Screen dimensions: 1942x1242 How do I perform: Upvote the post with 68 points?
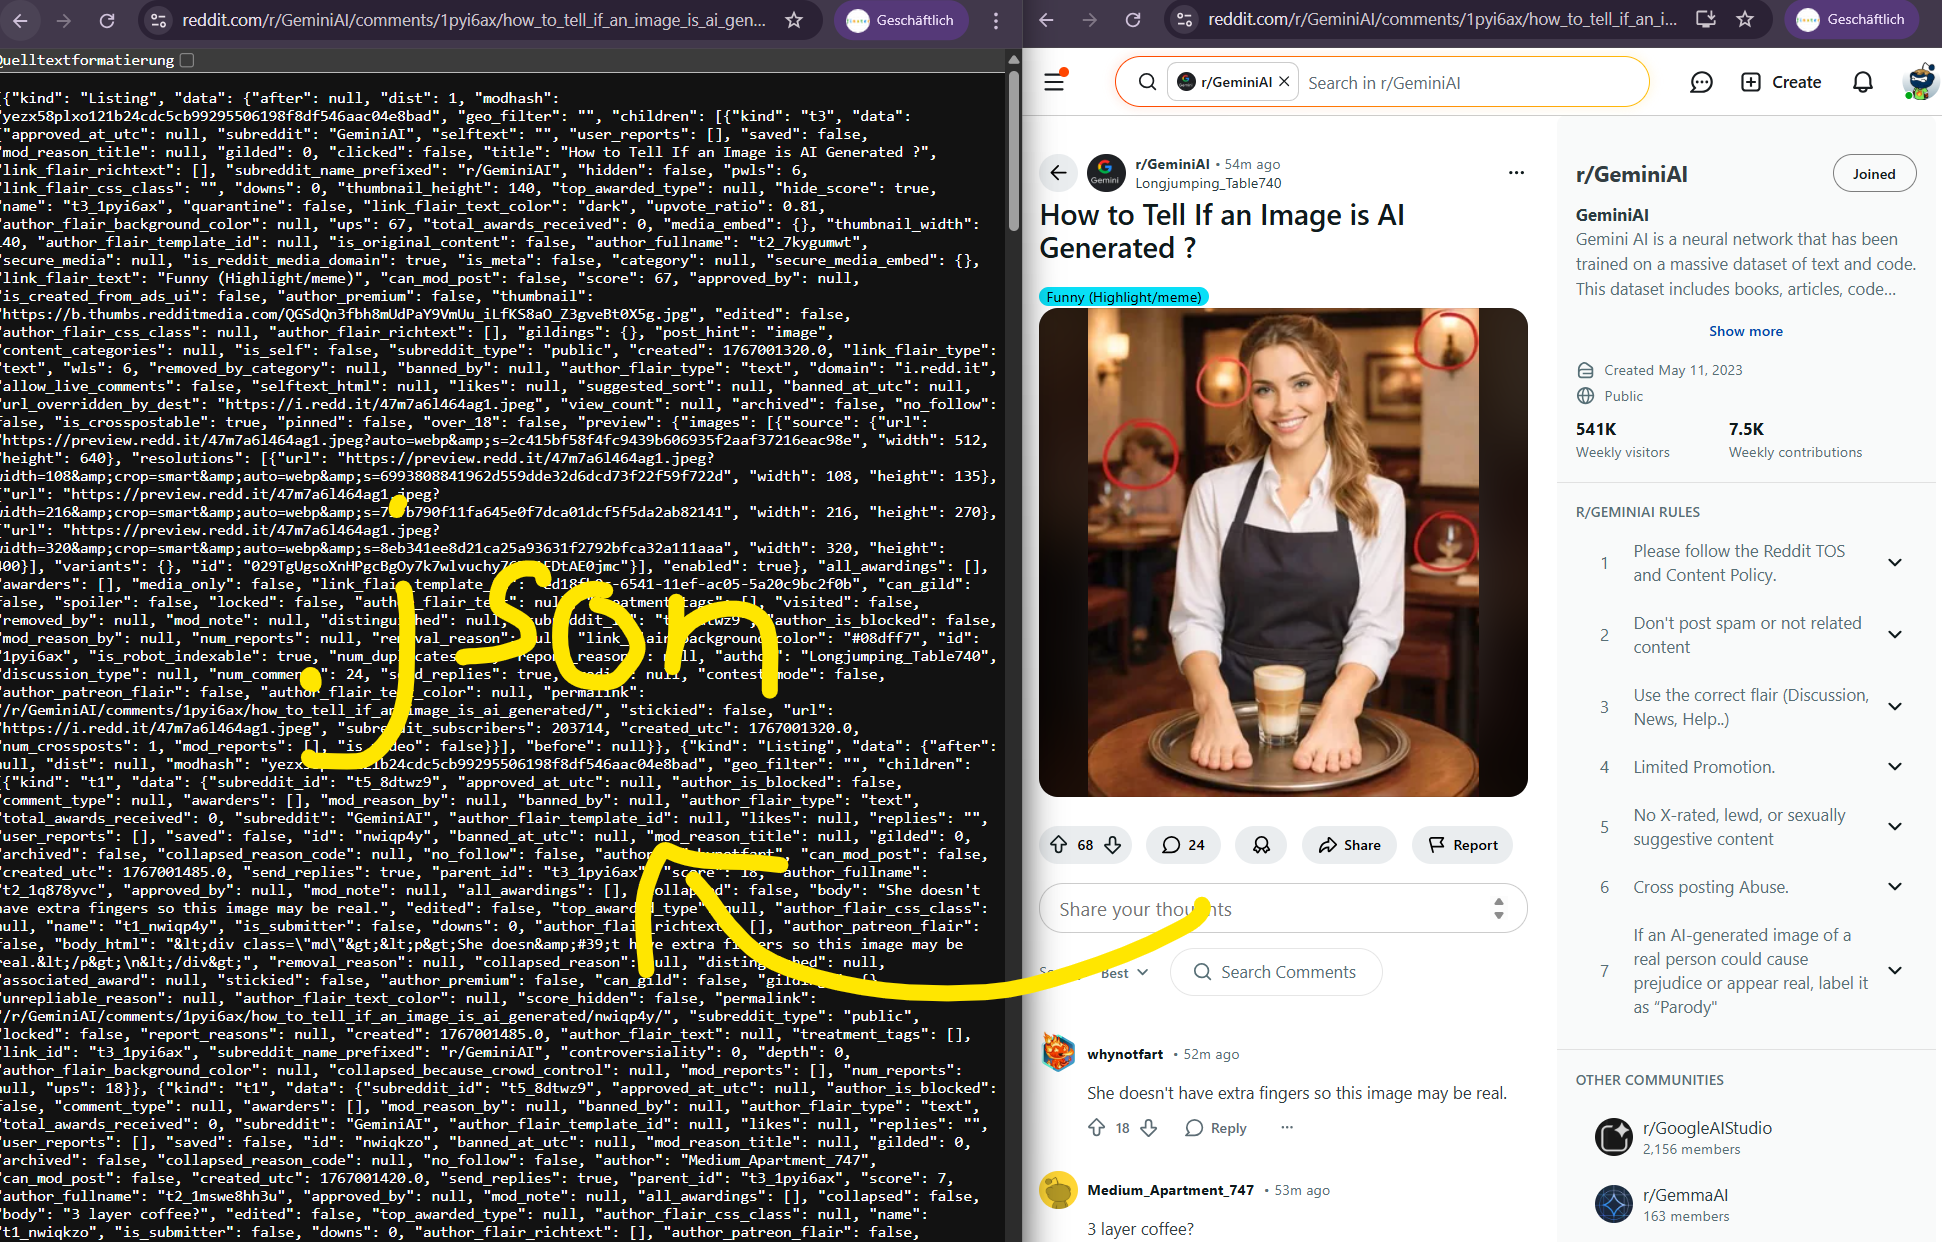1059,845
